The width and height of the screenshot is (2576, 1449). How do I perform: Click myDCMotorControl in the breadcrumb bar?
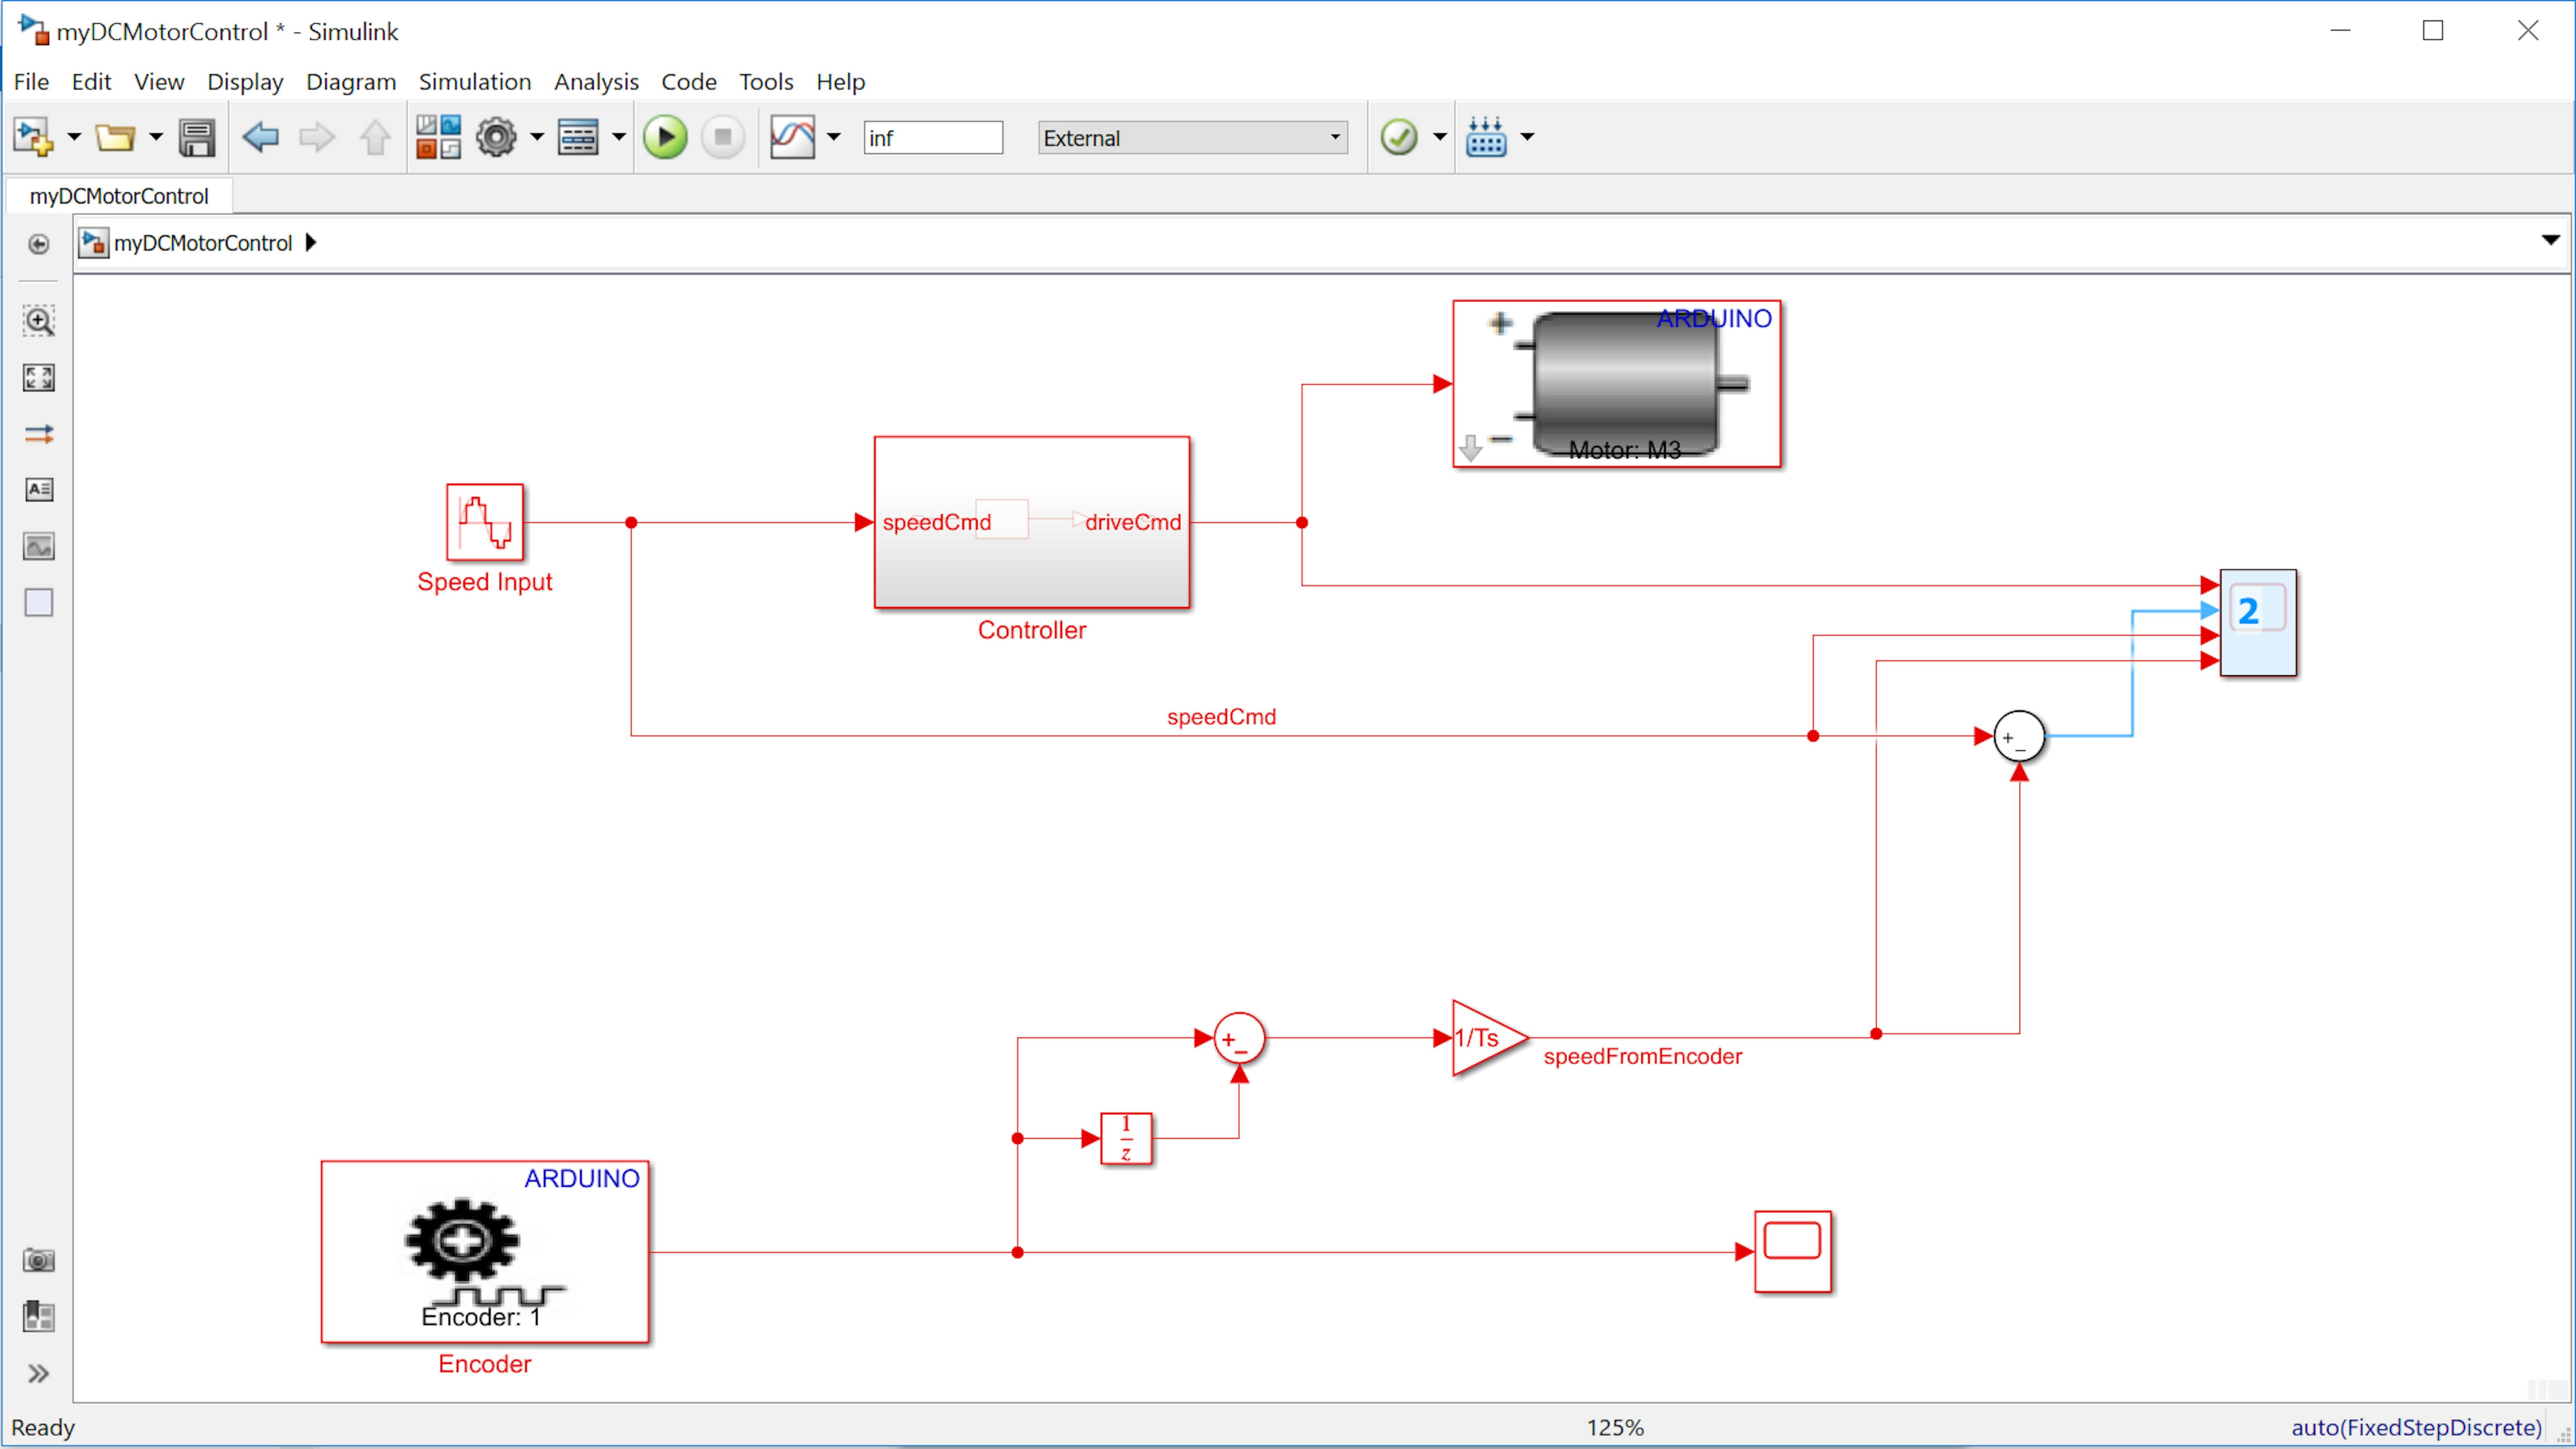point(203,243)
